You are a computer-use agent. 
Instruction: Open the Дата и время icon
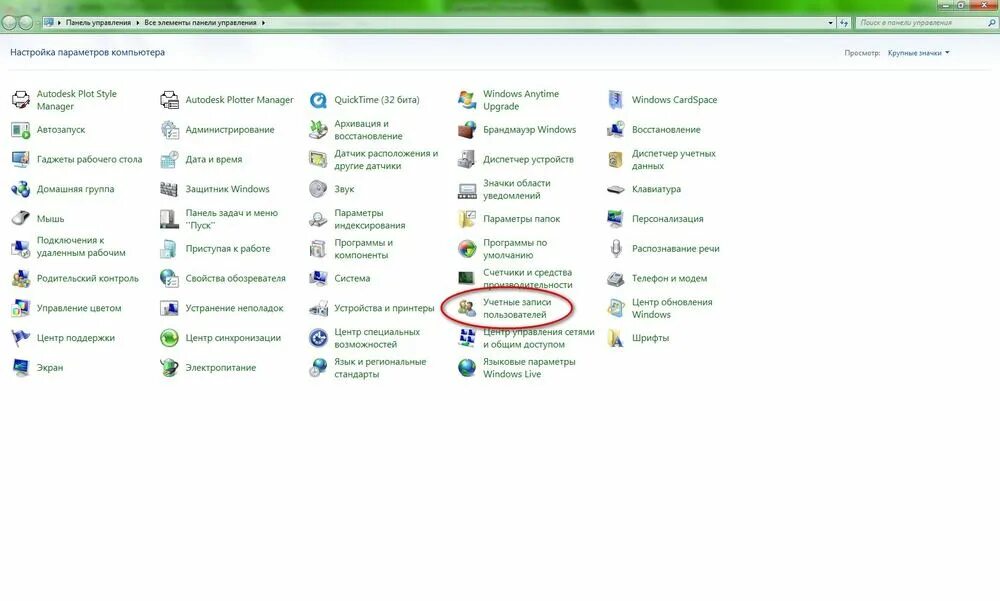point(169,159)
